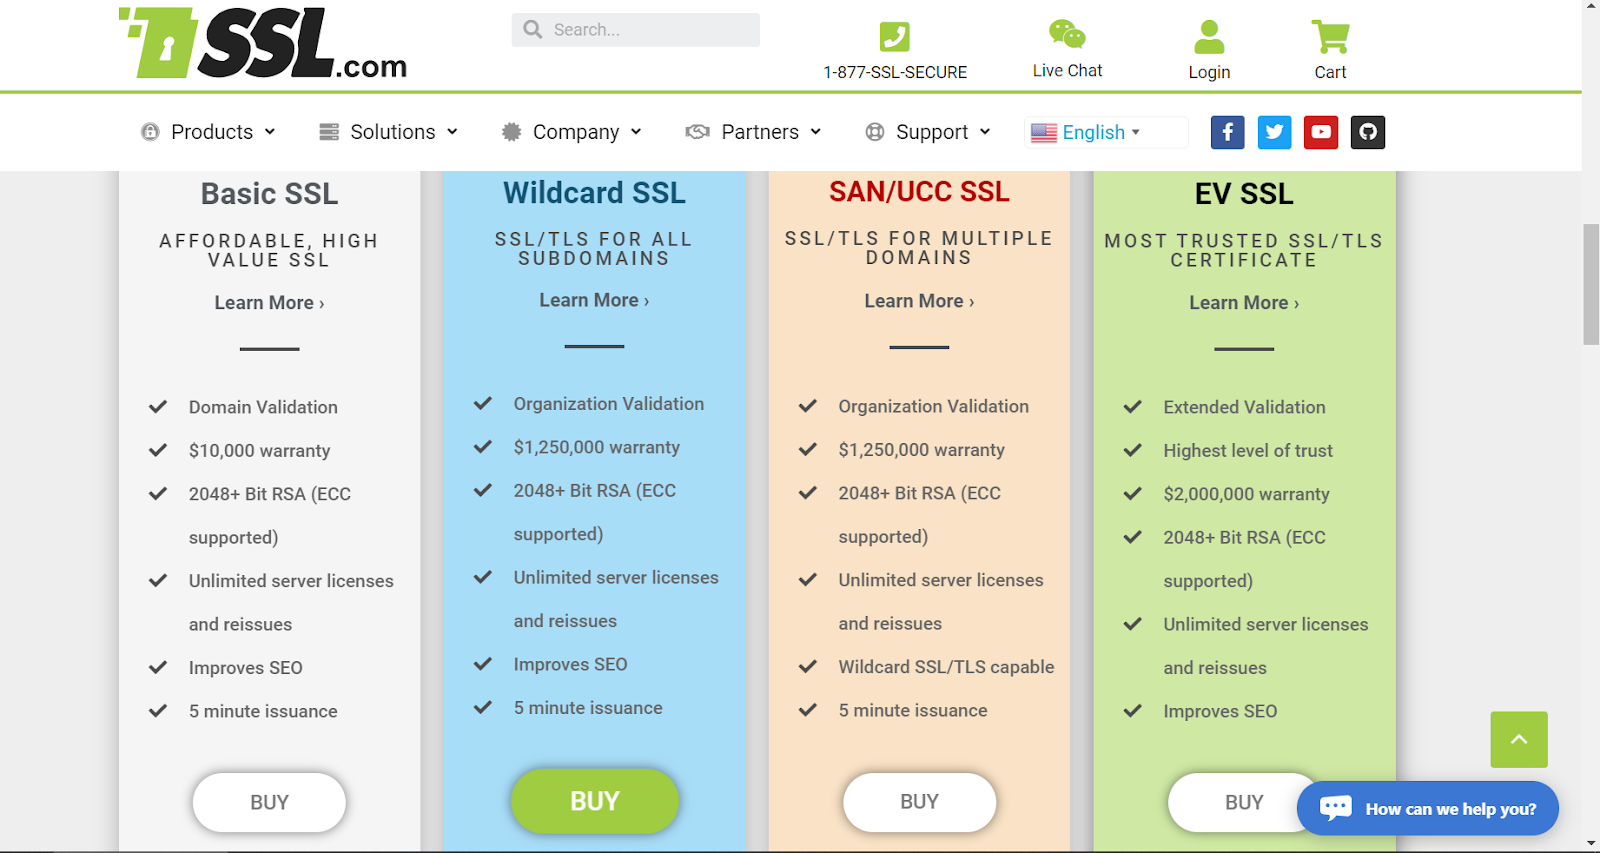Image resolution: width=1600 pixels, height=853 pixels.
Task: Click 5 minute issuance in Basic SSL column
Action: click(263, 711)
